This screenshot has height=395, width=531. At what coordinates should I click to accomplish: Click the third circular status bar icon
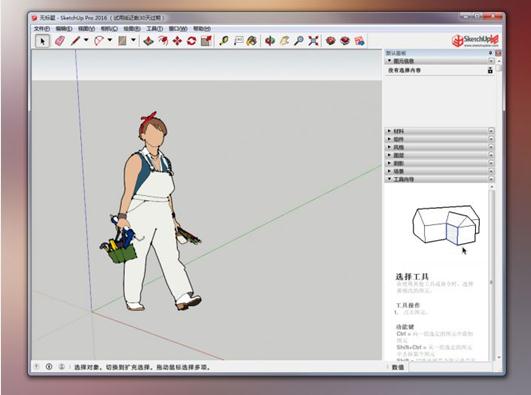61,366
